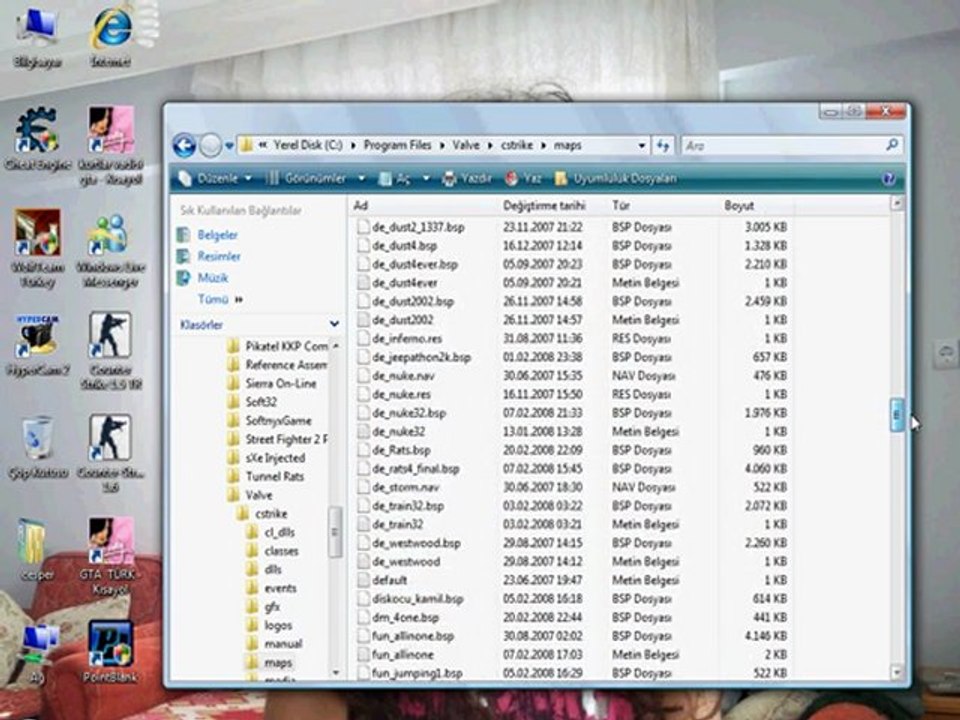Sort by the Ad column header
The width and height of the screenshot is (960, 720).
(424, 206)
